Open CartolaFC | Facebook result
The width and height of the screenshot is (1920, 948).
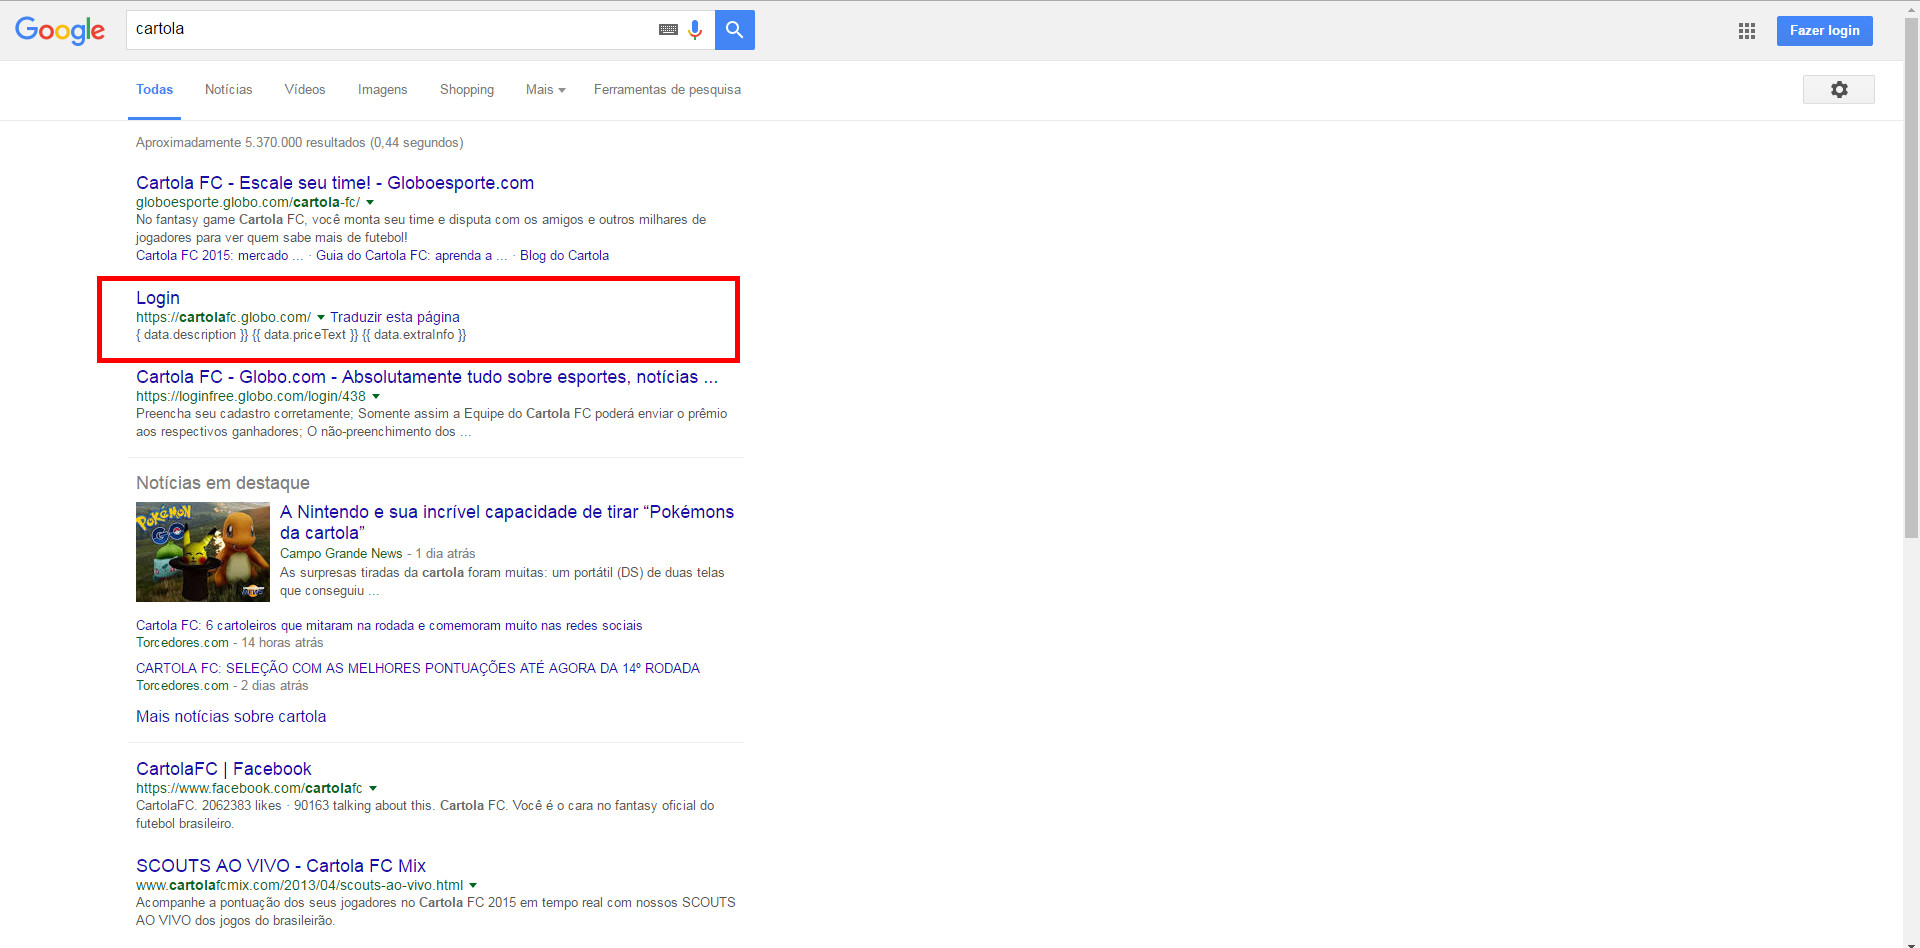click(224, 769)
